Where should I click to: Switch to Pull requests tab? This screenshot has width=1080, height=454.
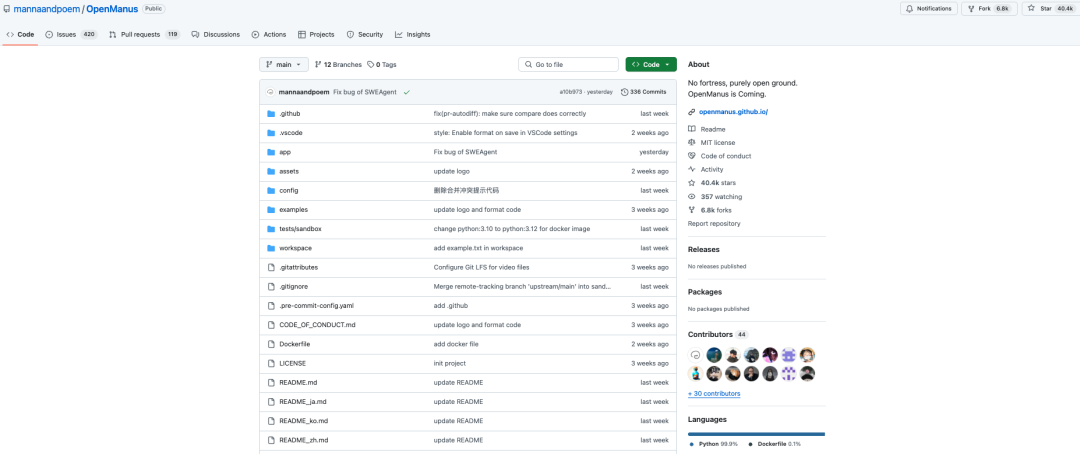tap(144, 34)
